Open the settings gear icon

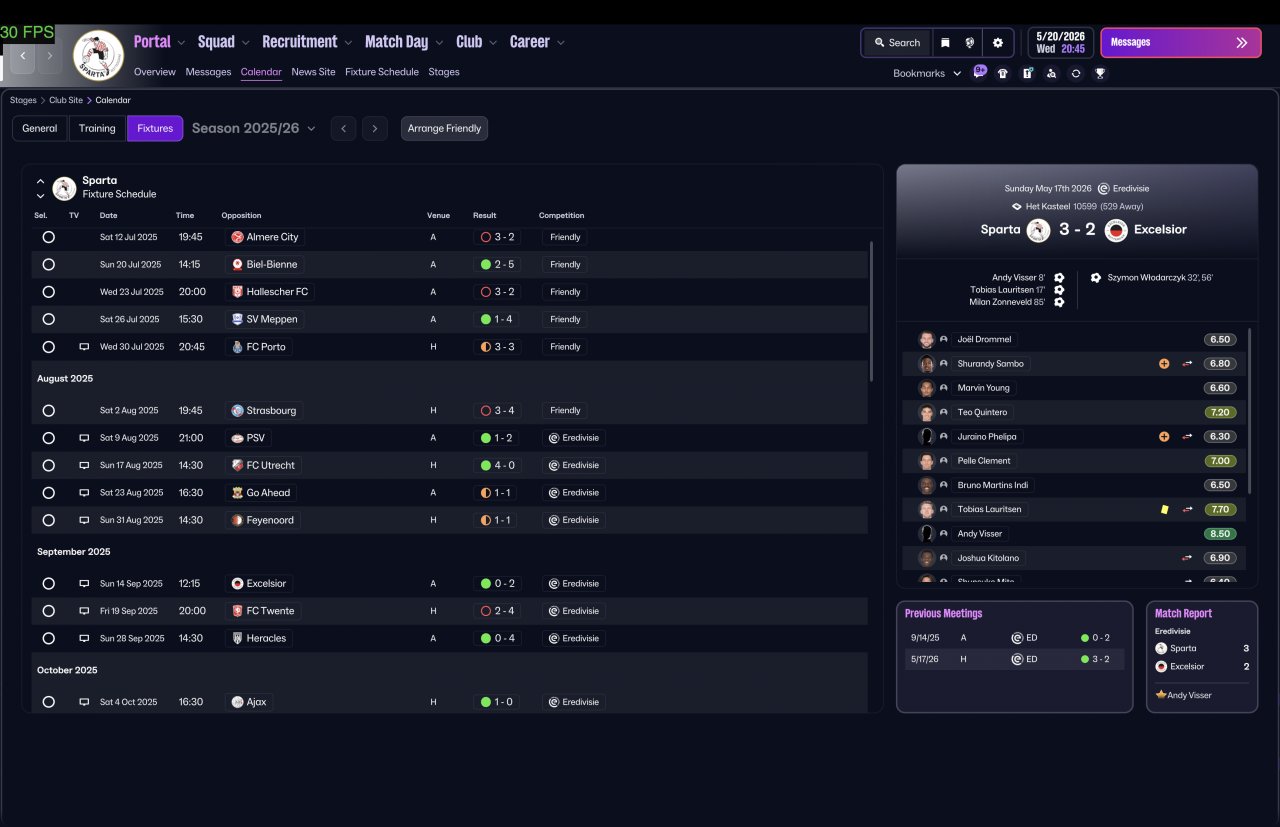coord(997,43)
